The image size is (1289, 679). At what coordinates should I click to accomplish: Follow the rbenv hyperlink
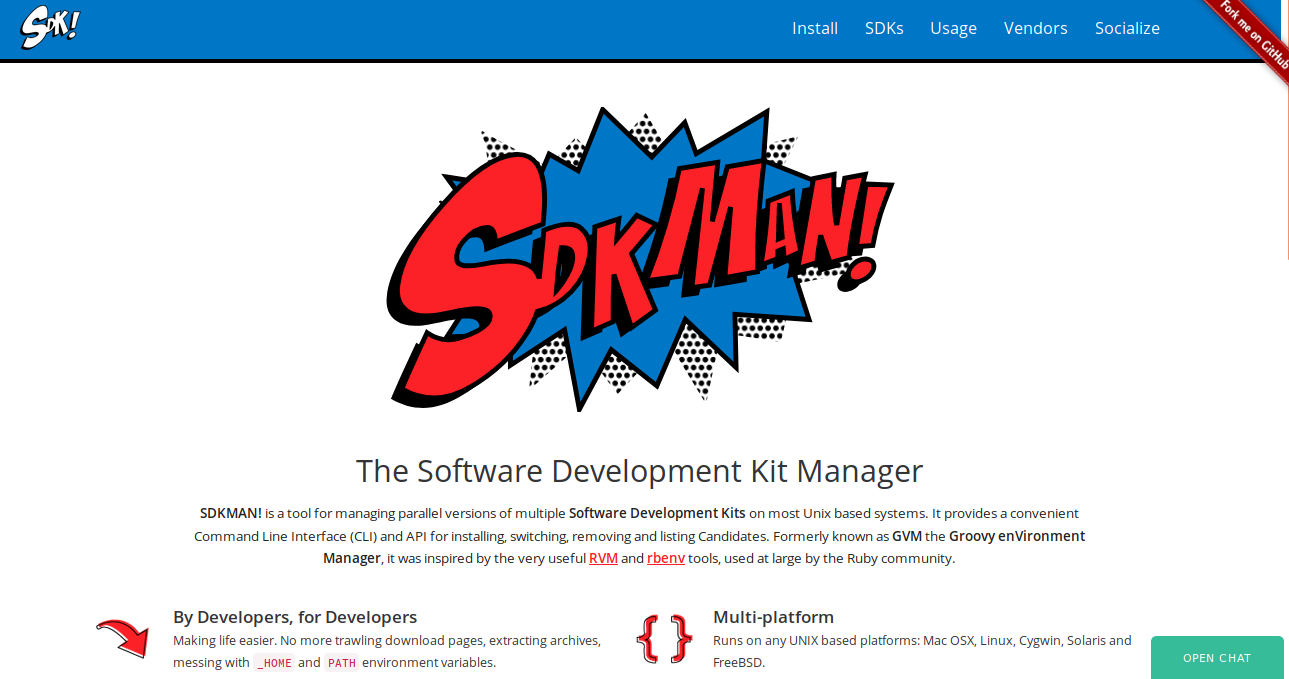[x=666, y=558]
